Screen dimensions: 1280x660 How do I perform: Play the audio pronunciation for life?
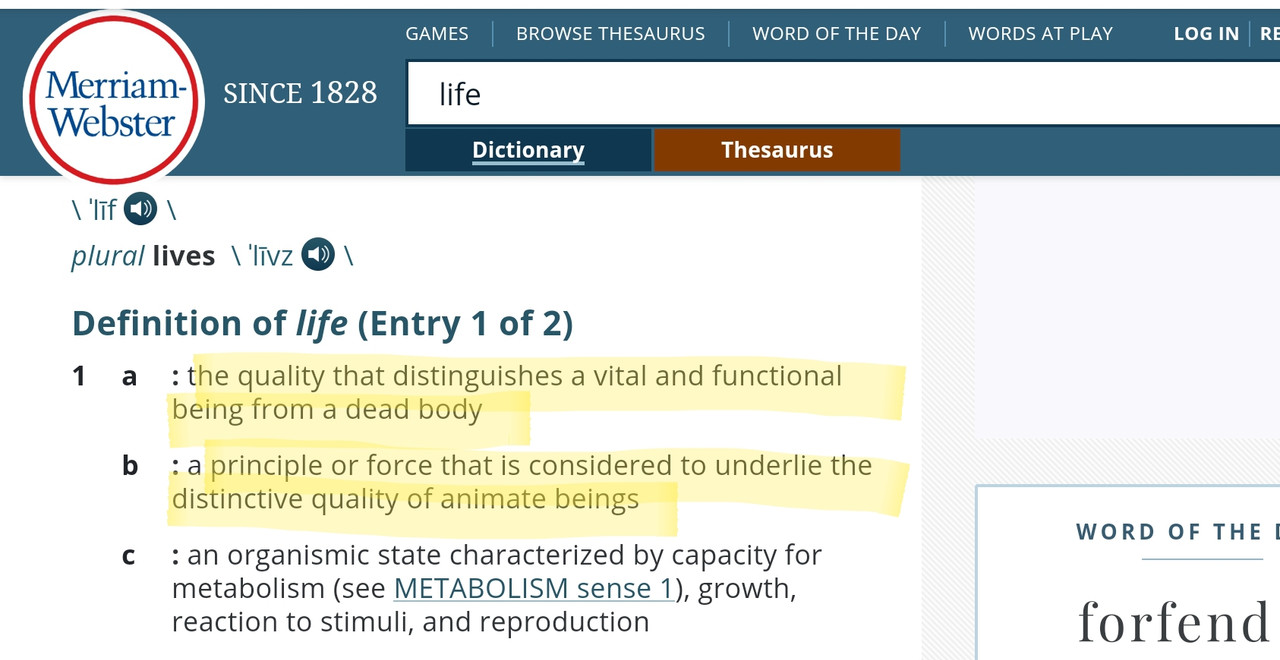coord(141,210)
